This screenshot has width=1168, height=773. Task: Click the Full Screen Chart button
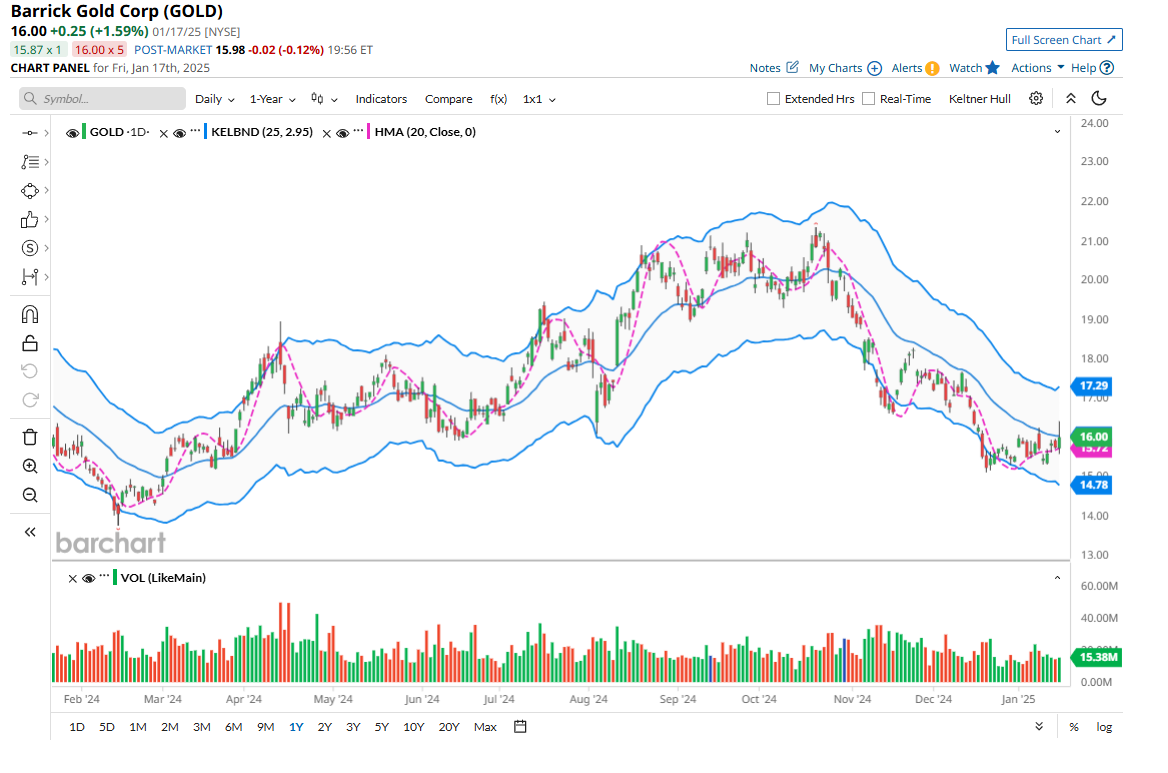pos(1064,40)
